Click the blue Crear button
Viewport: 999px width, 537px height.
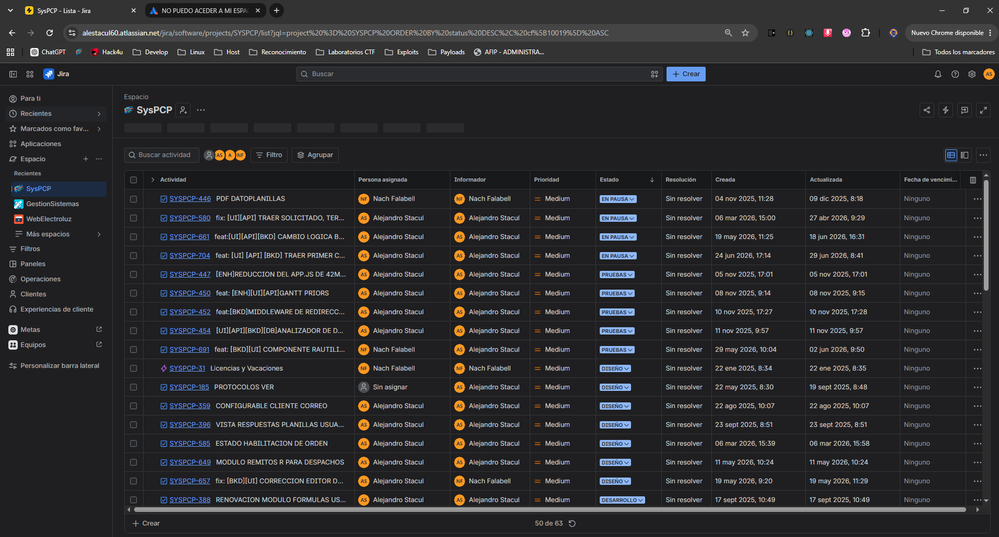(x=686, y=74)
